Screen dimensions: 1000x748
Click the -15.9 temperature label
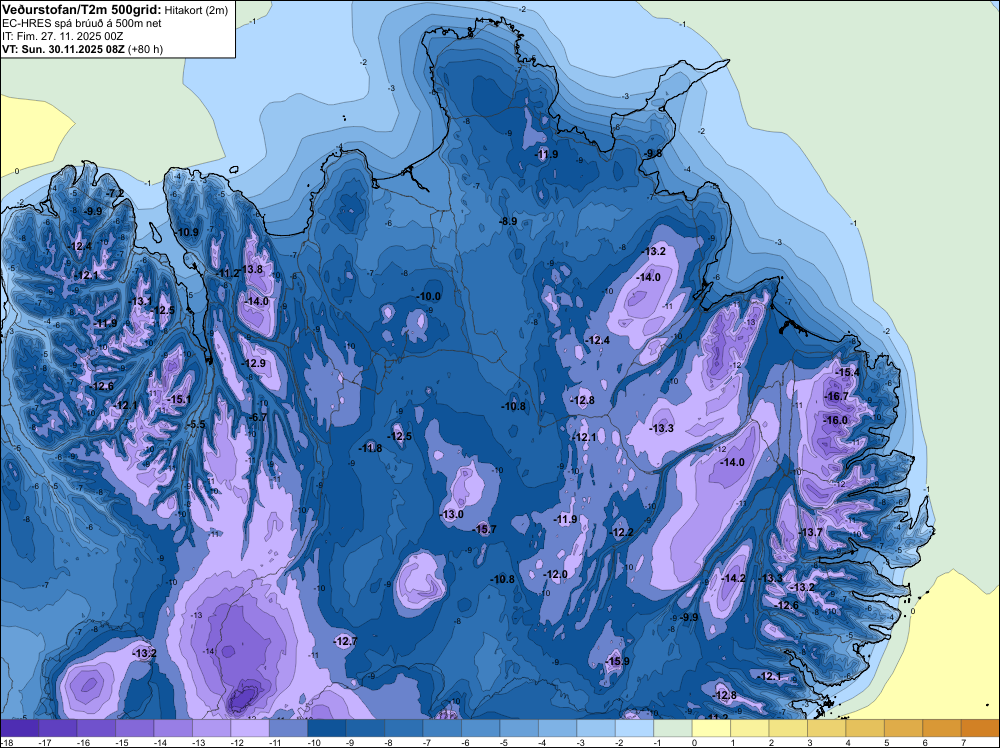(x=617, y=661)
